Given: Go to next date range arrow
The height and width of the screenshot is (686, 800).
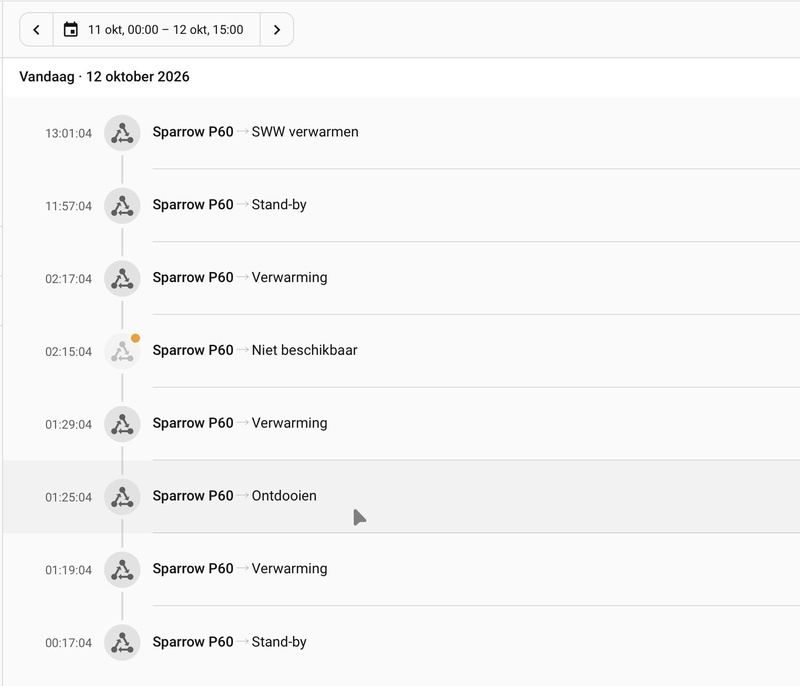Looking at the screenshot, I should [277, 30].
